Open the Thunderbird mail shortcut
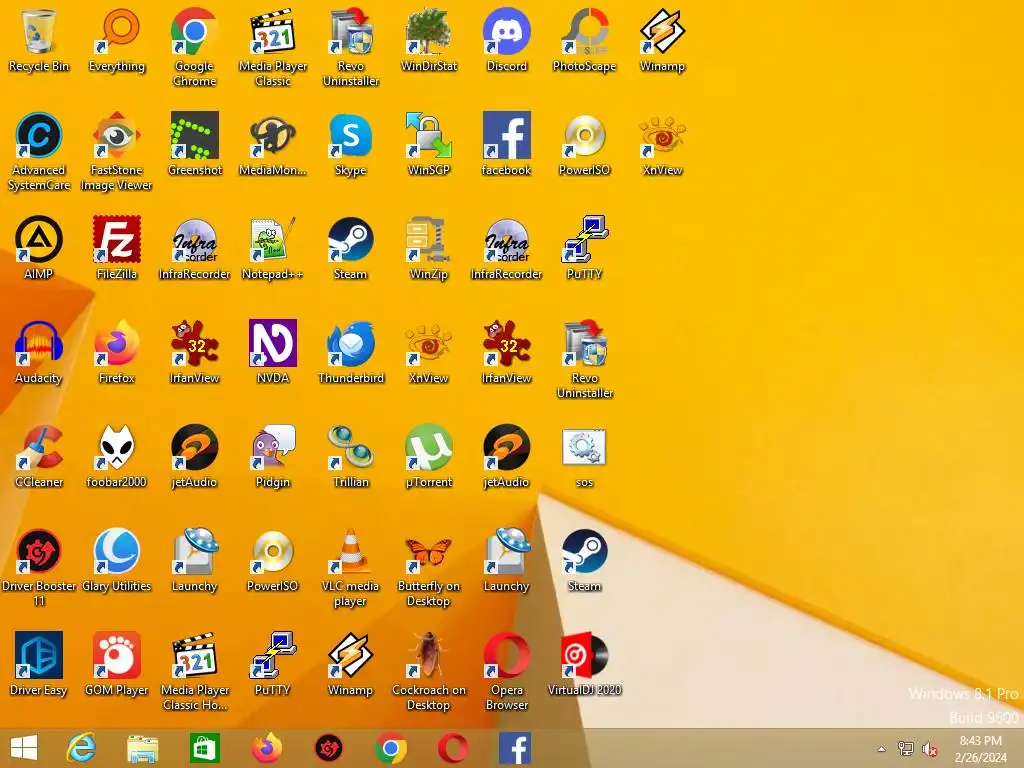1024x768 pixels. point(351,353)
